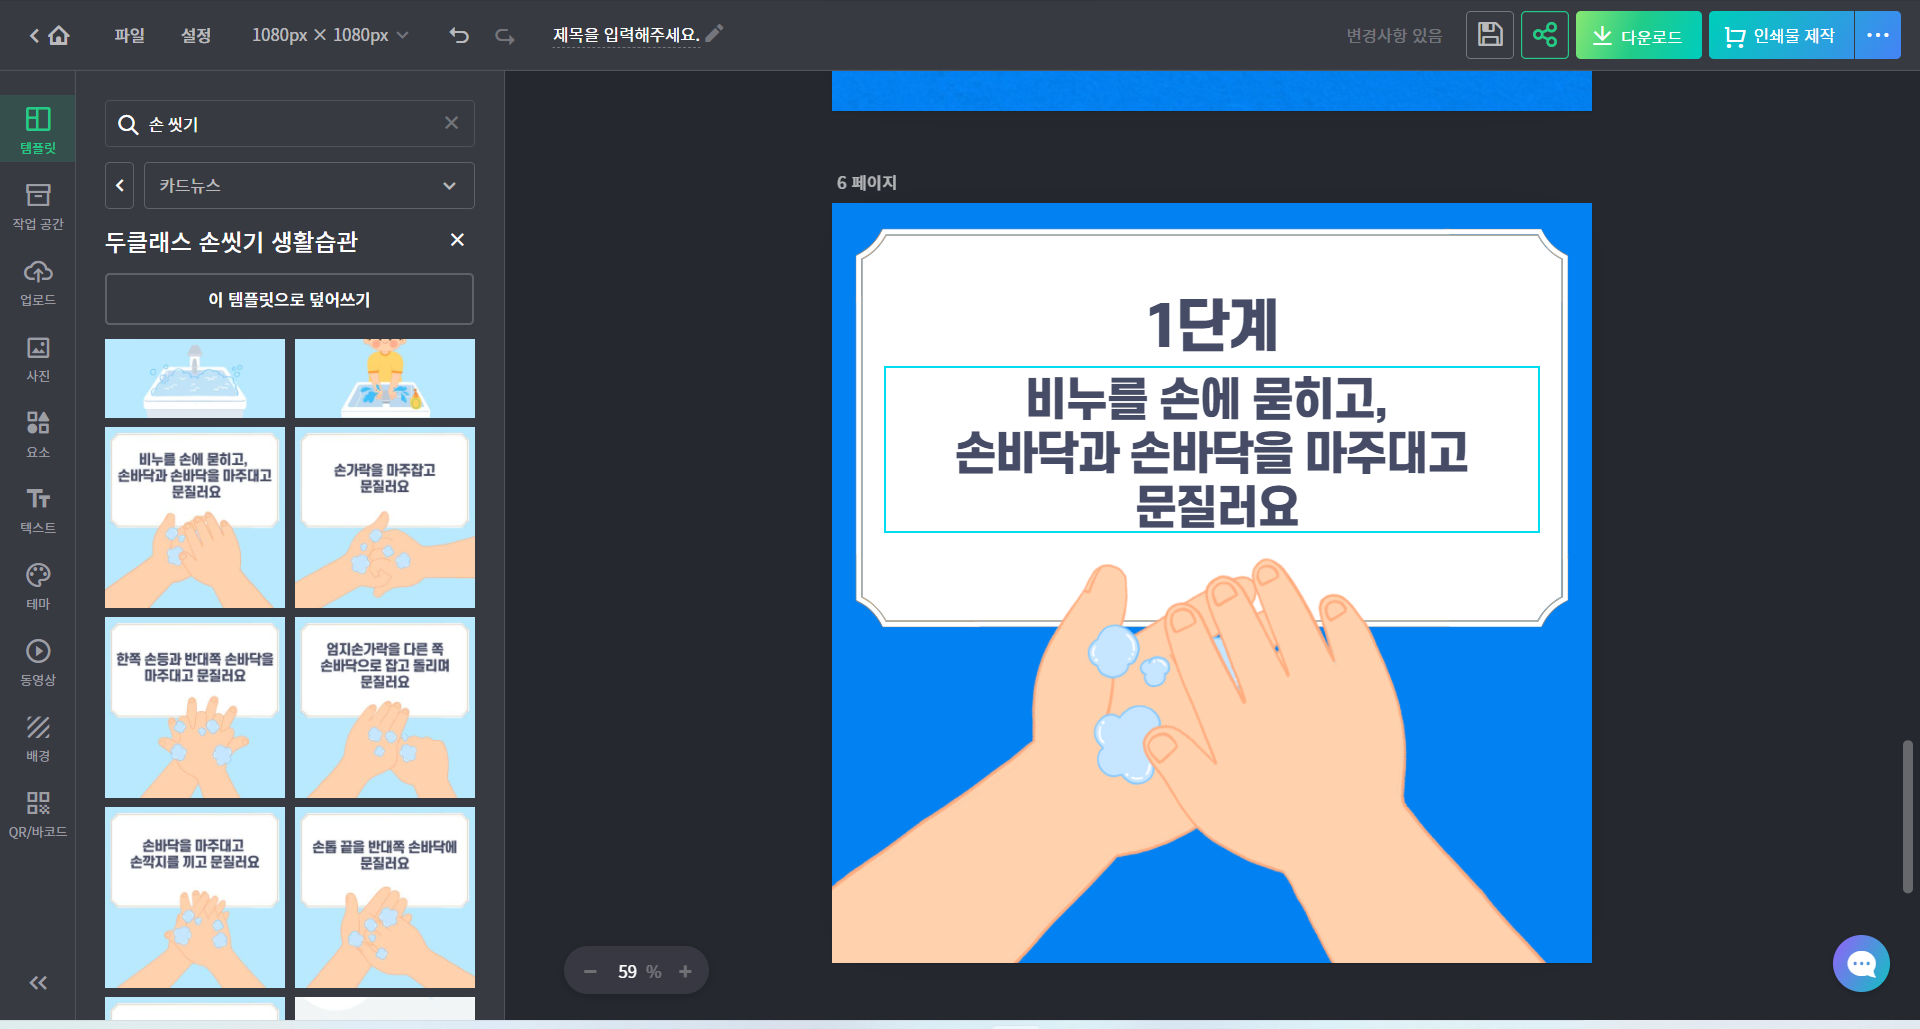The height and width of the screenshot is (1029, 1920).
Task: Click the 6 페이지 page label
Action: tap(867, 183)
